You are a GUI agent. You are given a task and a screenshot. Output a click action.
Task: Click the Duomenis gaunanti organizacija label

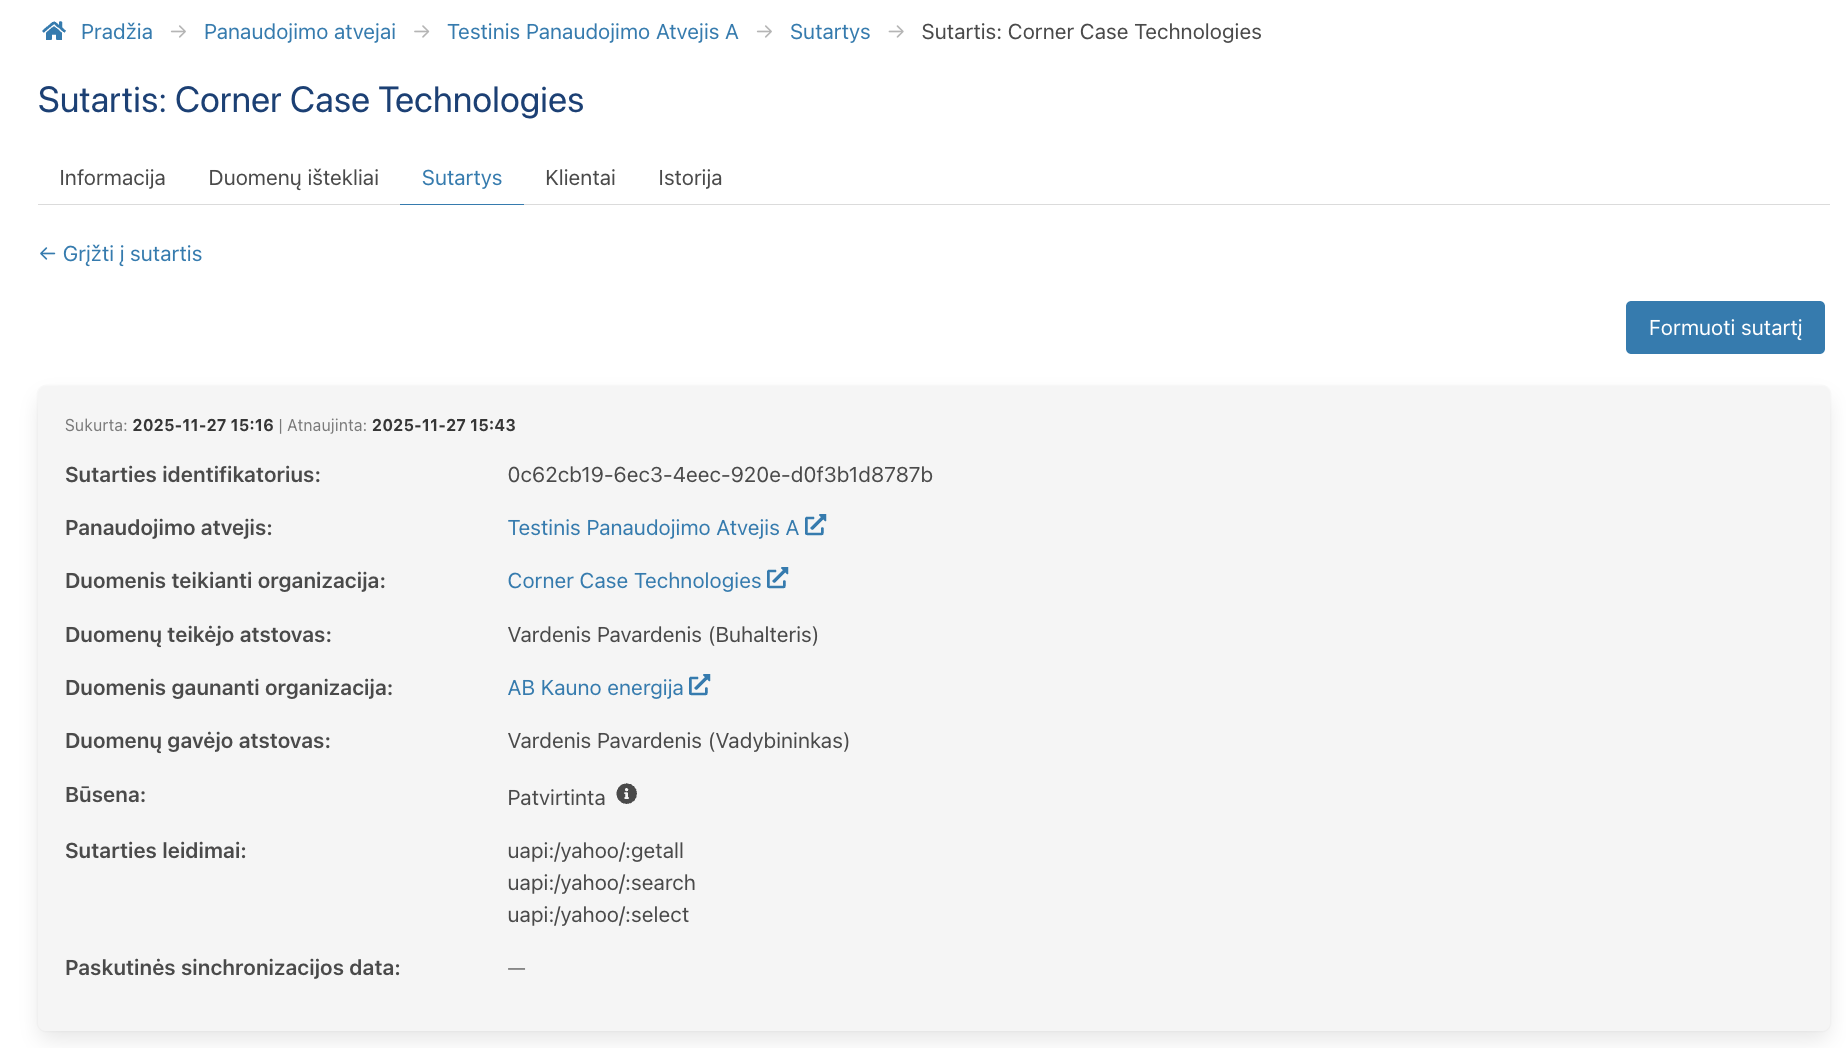pos(229,688)
